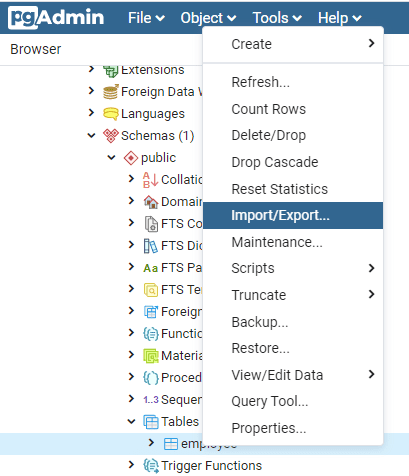Collapse the Tables node

click(x=132, y=421)
